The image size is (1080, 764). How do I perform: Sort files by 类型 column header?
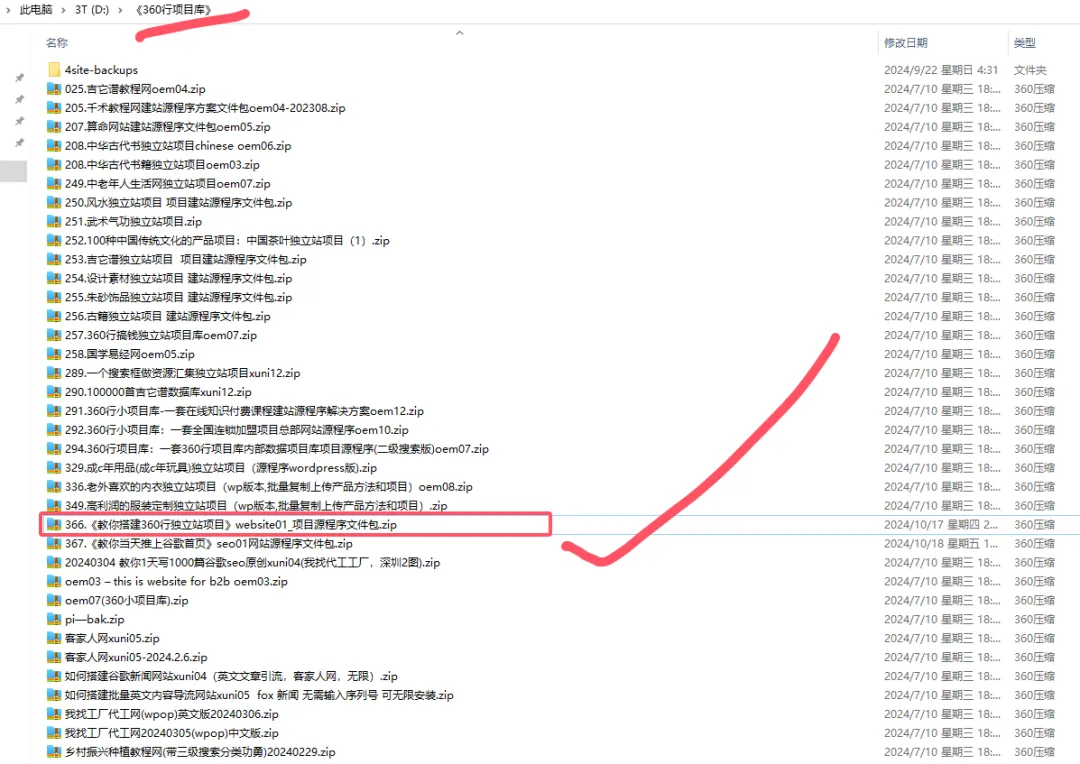pyautogui.click(x=1024, y=43)
